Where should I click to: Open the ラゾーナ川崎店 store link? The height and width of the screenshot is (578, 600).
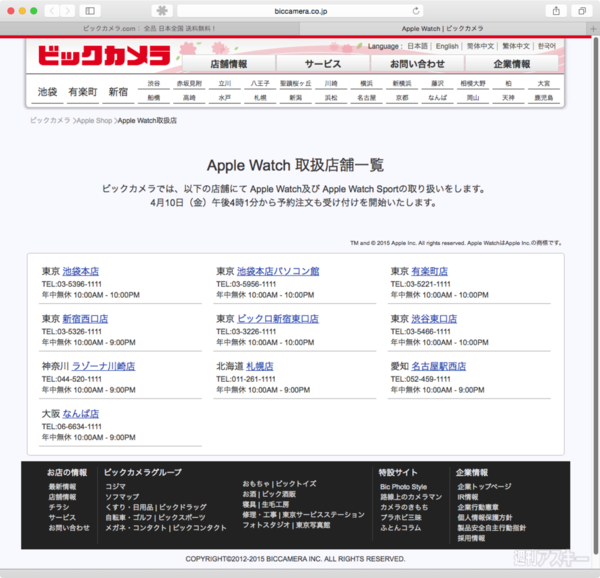[x=103, y=366]
